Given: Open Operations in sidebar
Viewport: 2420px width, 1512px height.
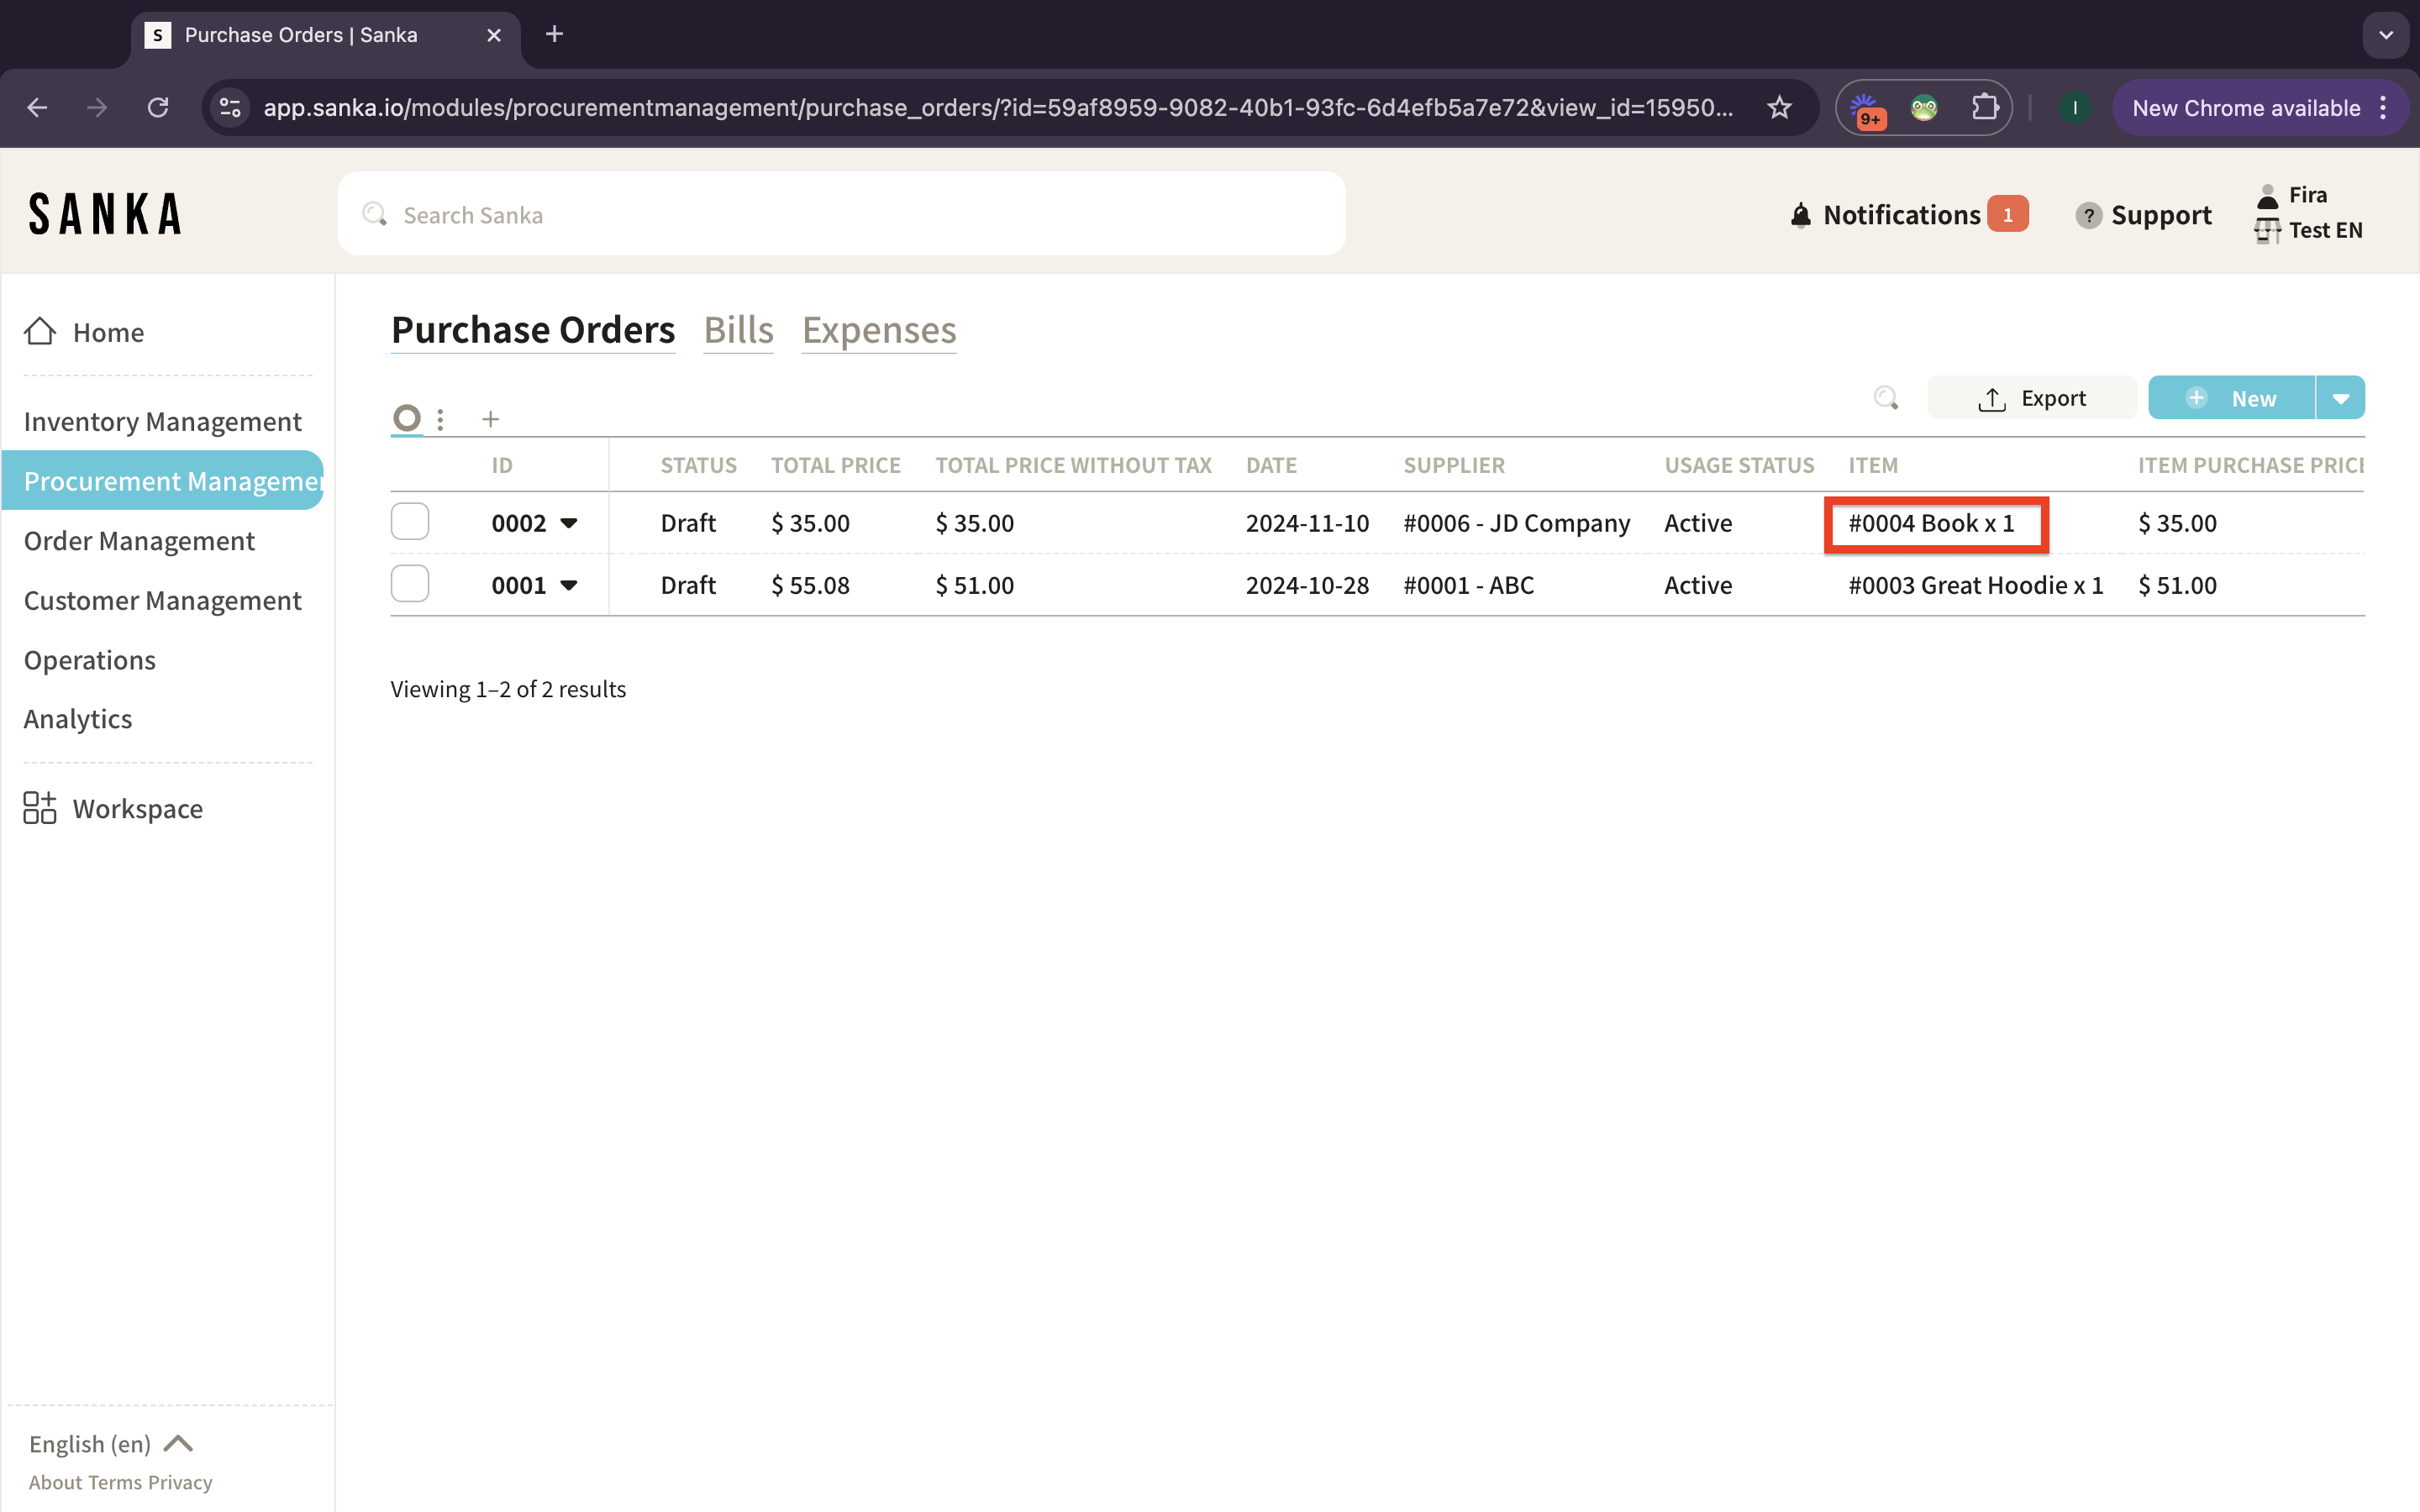Looking at the screenshot, I should click(89, 660).
